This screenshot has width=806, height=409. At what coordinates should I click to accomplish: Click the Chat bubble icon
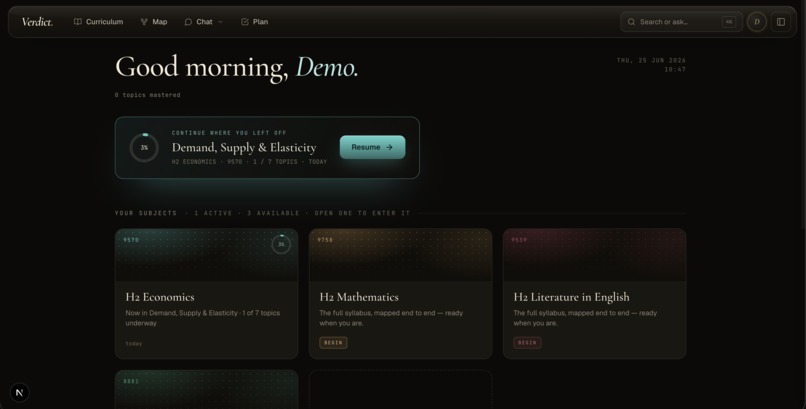188,22
